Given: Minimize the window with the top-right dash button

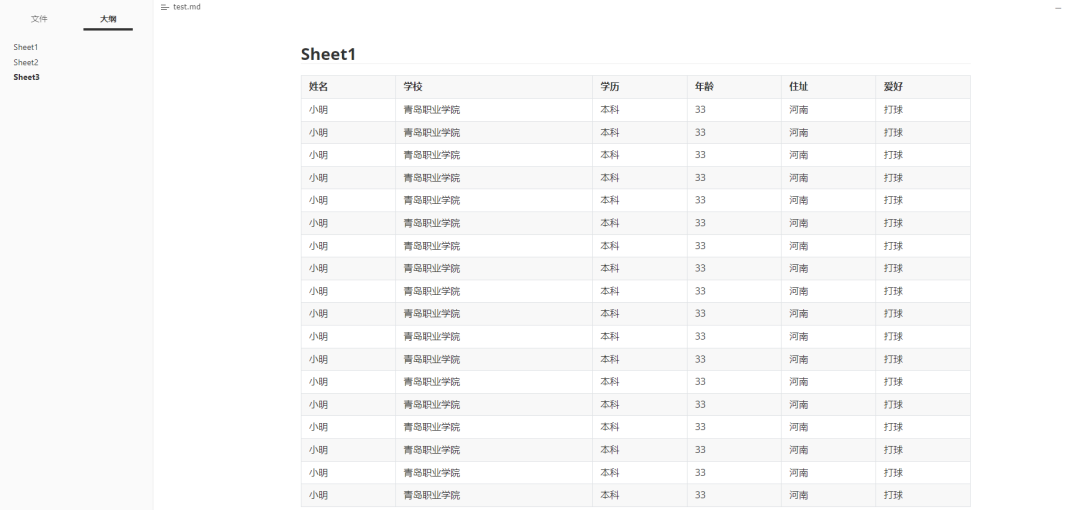Looking at the screenshot, I should tap(1059, 8).
